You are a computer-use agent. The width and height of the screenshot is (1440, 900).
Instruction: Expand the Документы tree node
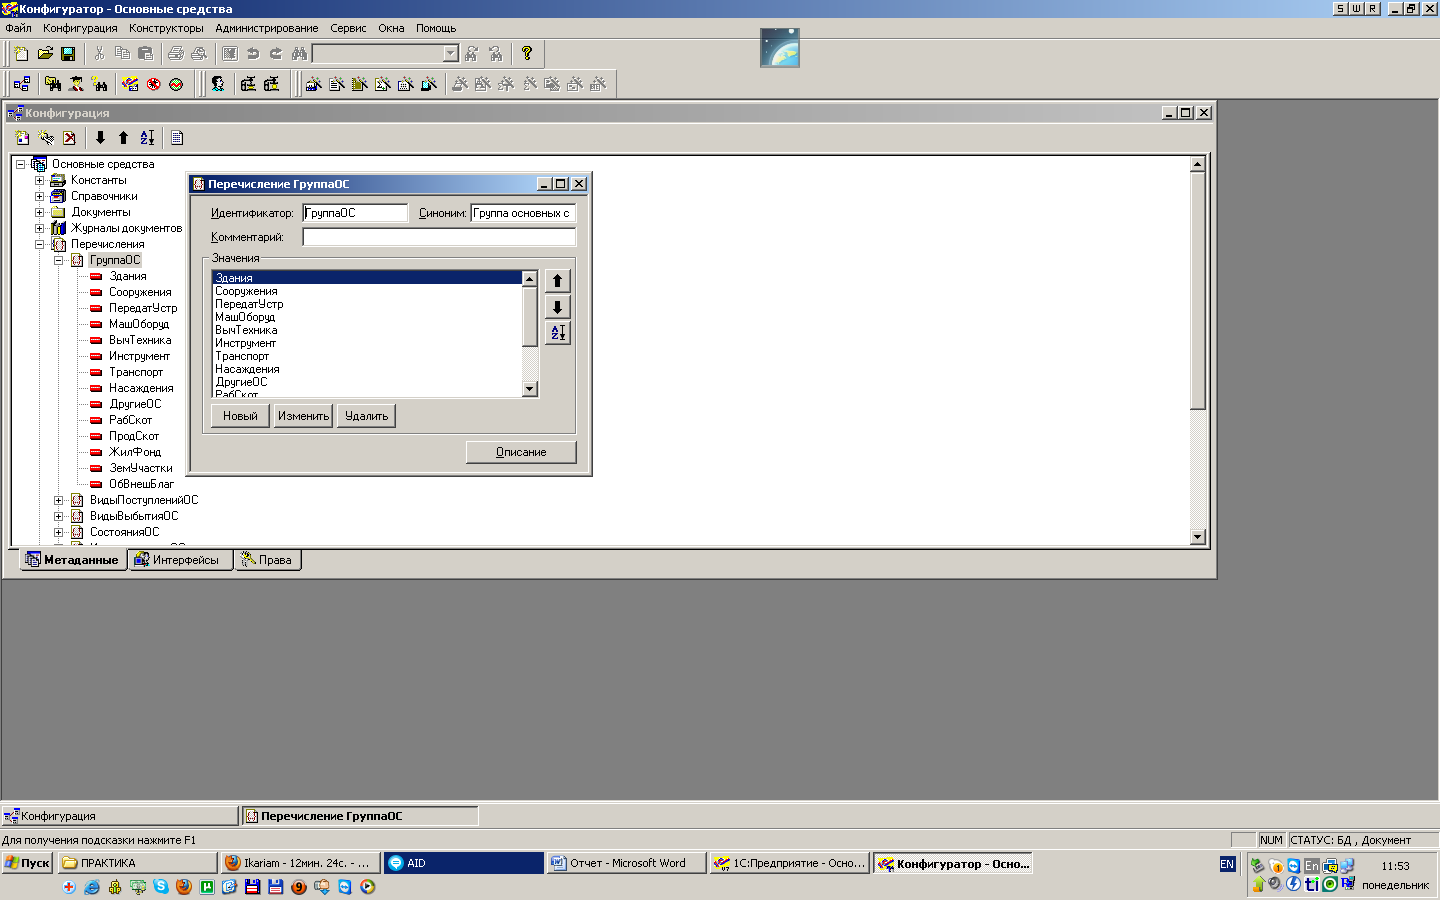39,212
